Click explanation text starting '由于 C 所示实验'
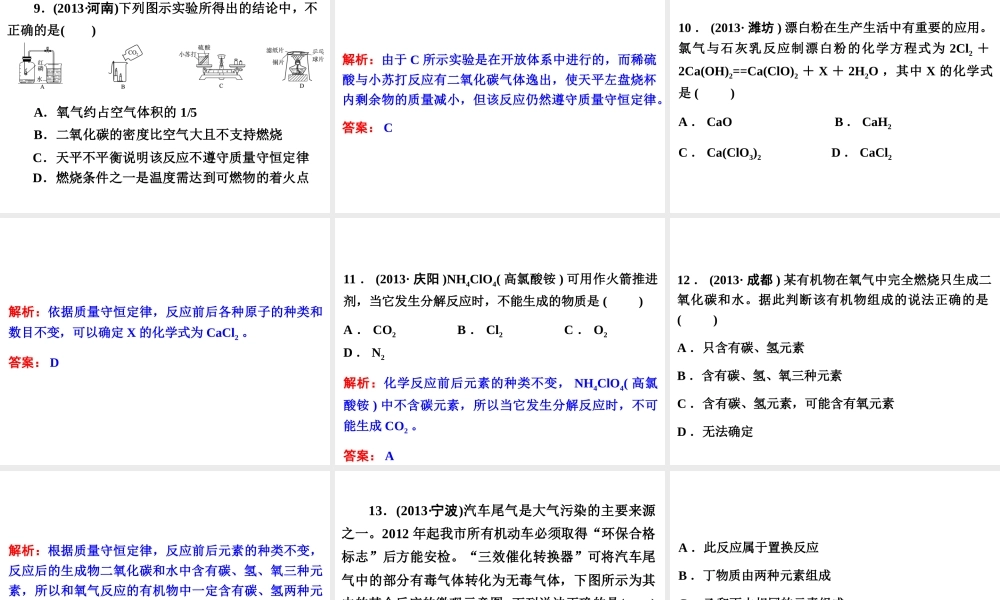This screenshot has width=1000, height=600. tap(504, 80)
